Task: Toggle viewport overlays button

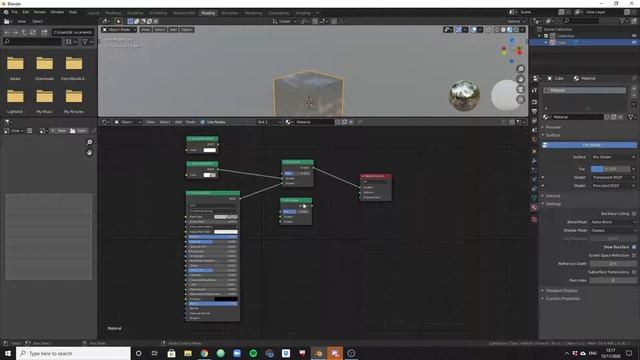Action: pos(474,30)
